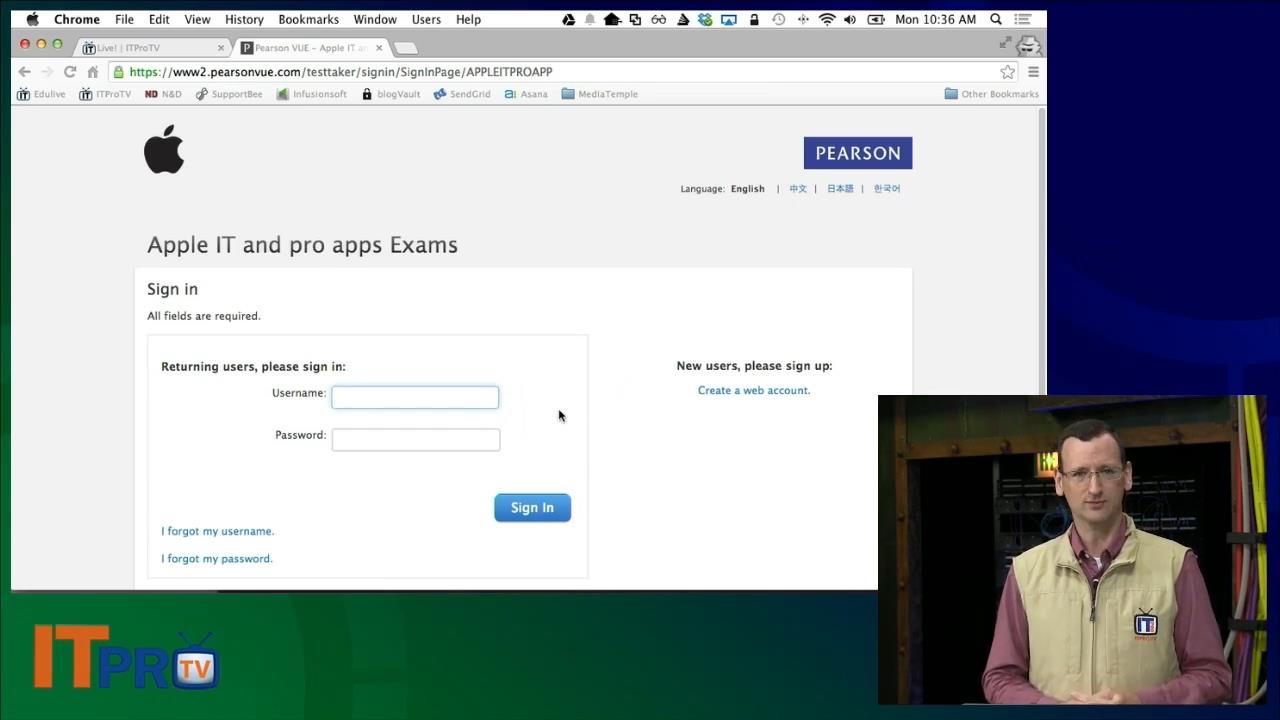Click the pearsonvue URL in the address bar

coord(341,72)
